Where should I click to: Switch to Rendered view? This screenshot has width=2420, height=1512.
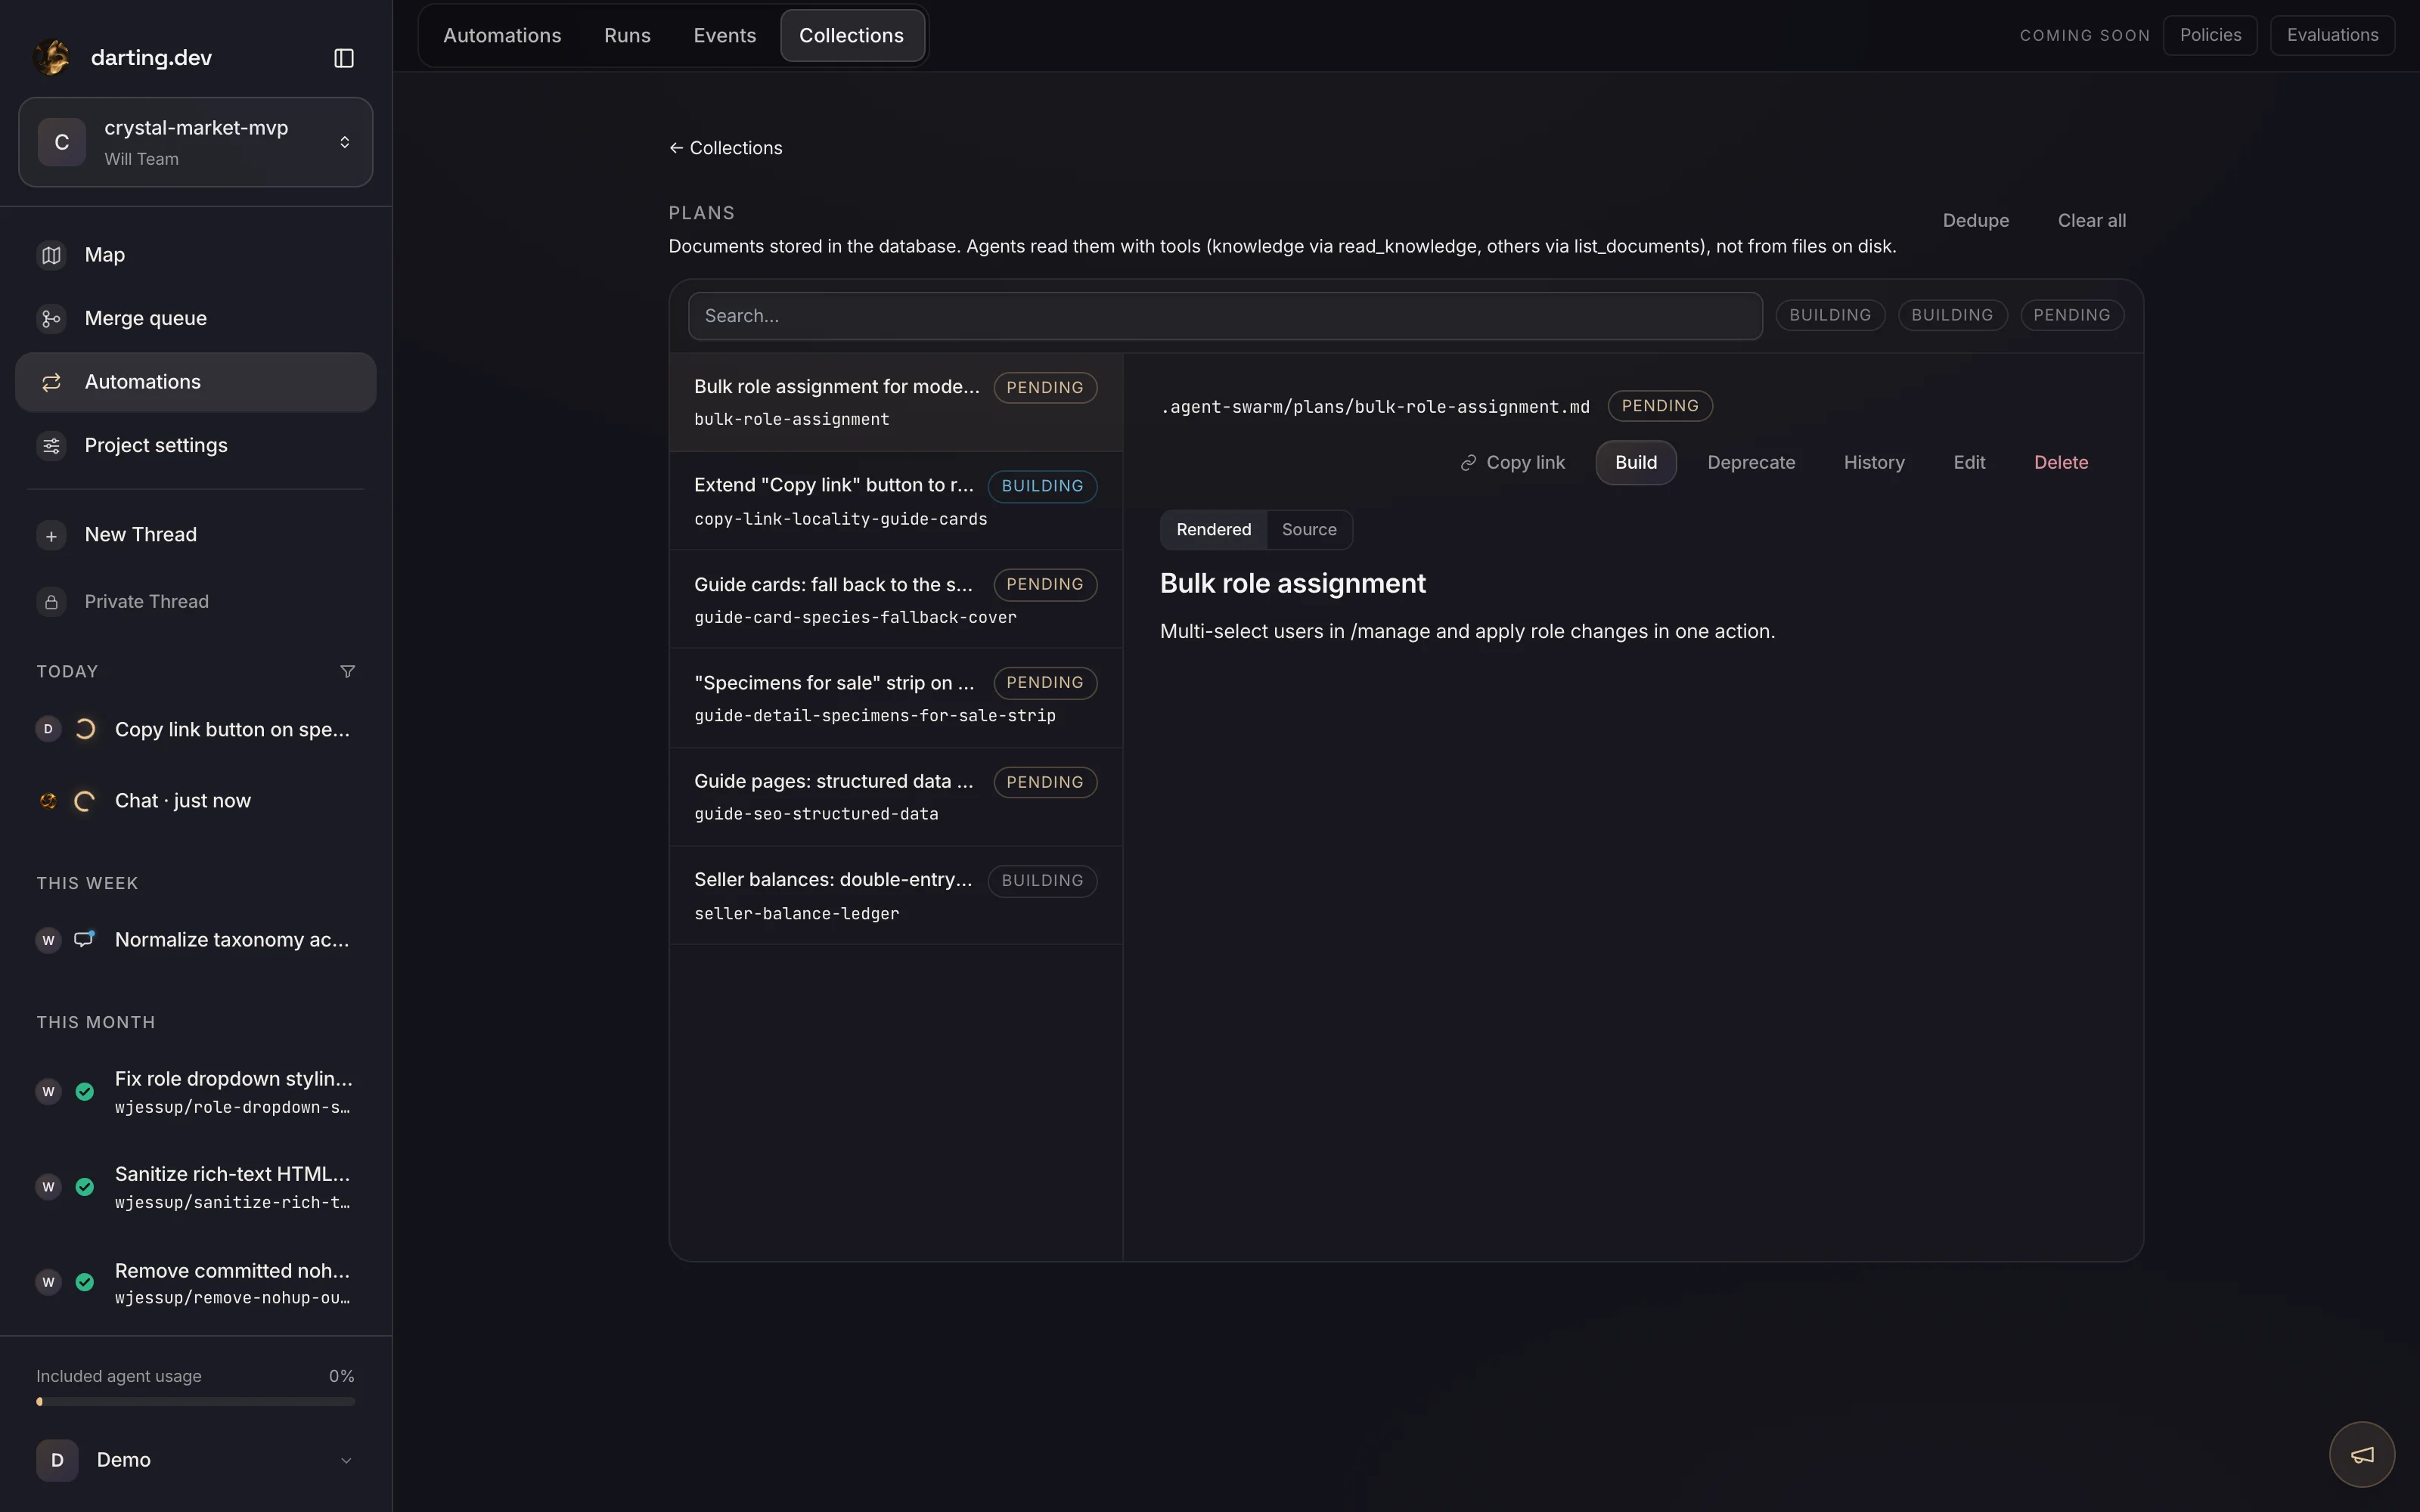(x=1213, y=530)
